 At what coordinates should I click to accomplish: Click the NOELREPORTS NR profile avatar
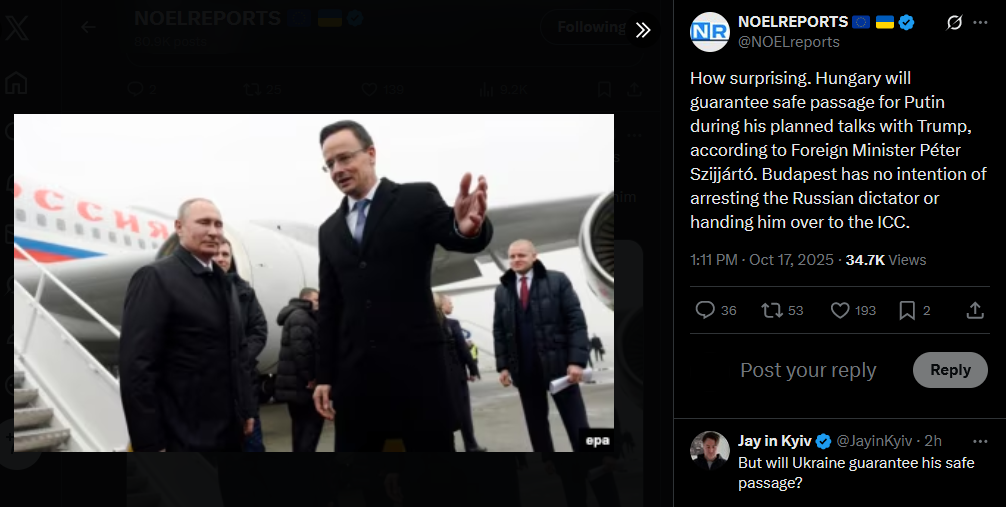pos(710,31)
